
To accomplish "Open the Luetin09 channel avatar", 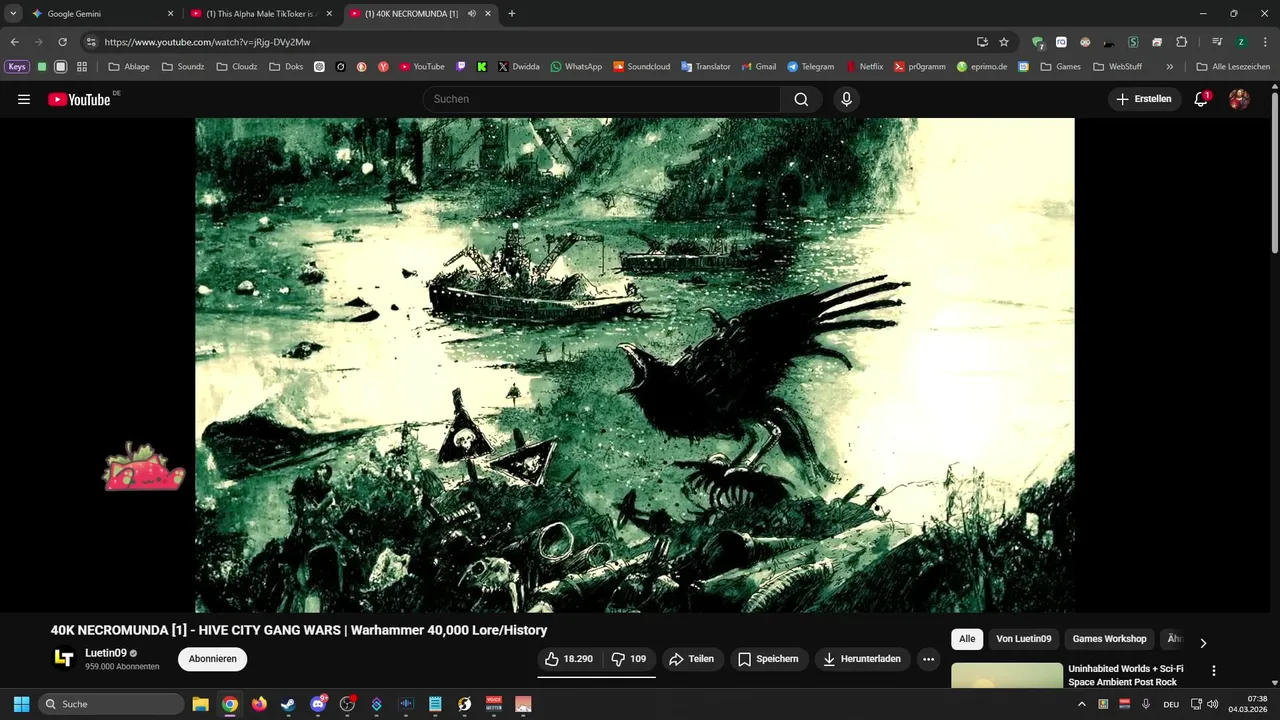I will [64, 658].
